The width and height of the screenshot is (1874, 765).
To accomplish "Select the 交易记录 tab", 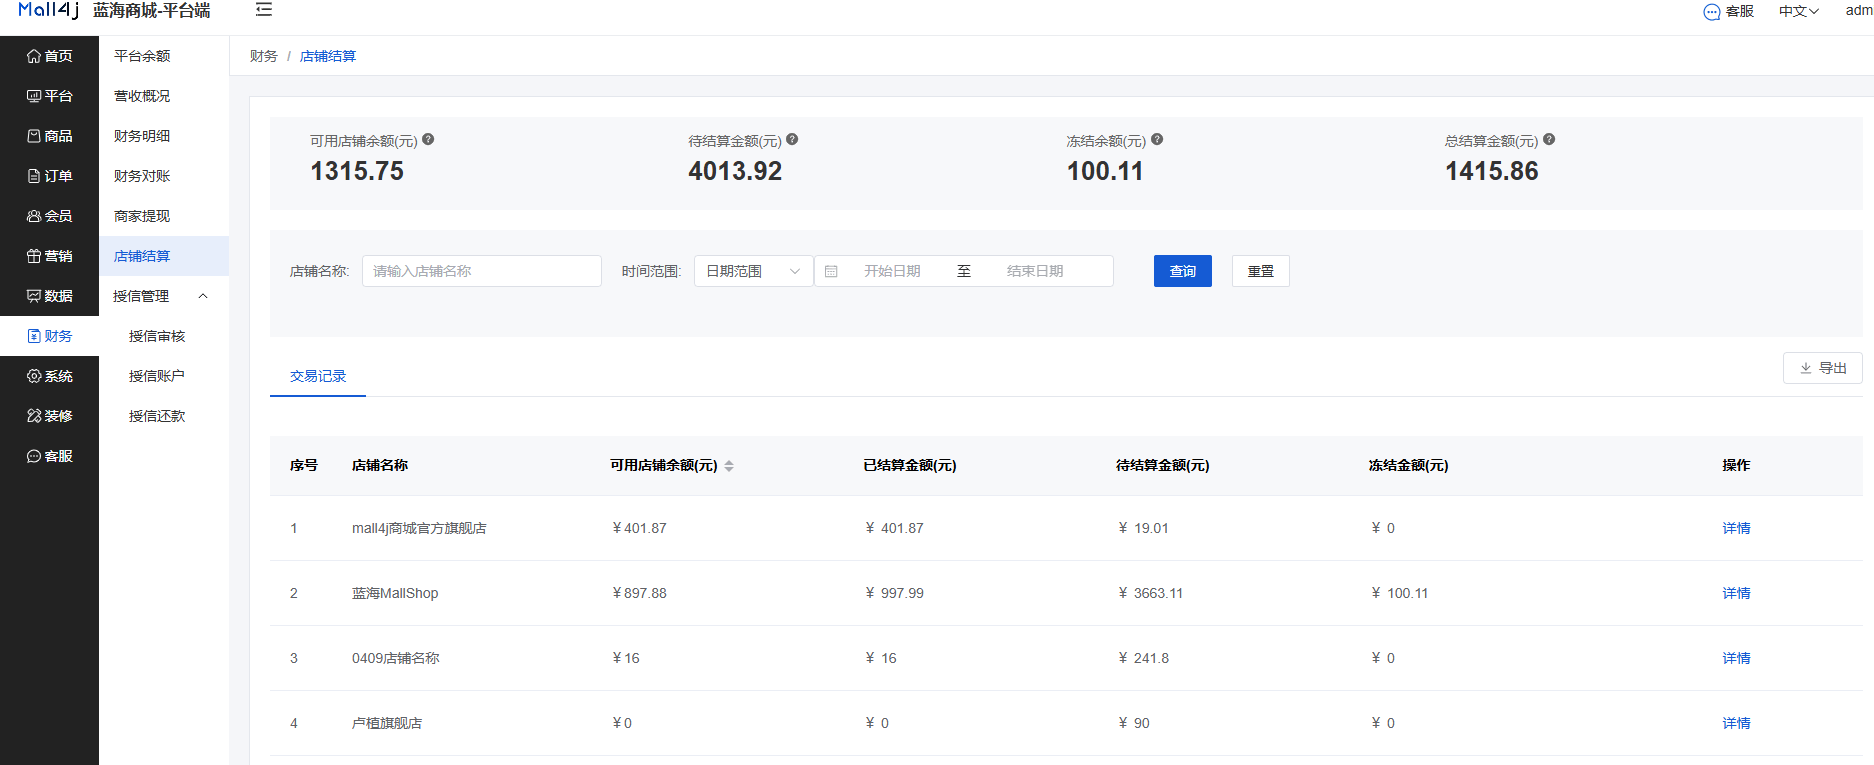I will [318, 376].
